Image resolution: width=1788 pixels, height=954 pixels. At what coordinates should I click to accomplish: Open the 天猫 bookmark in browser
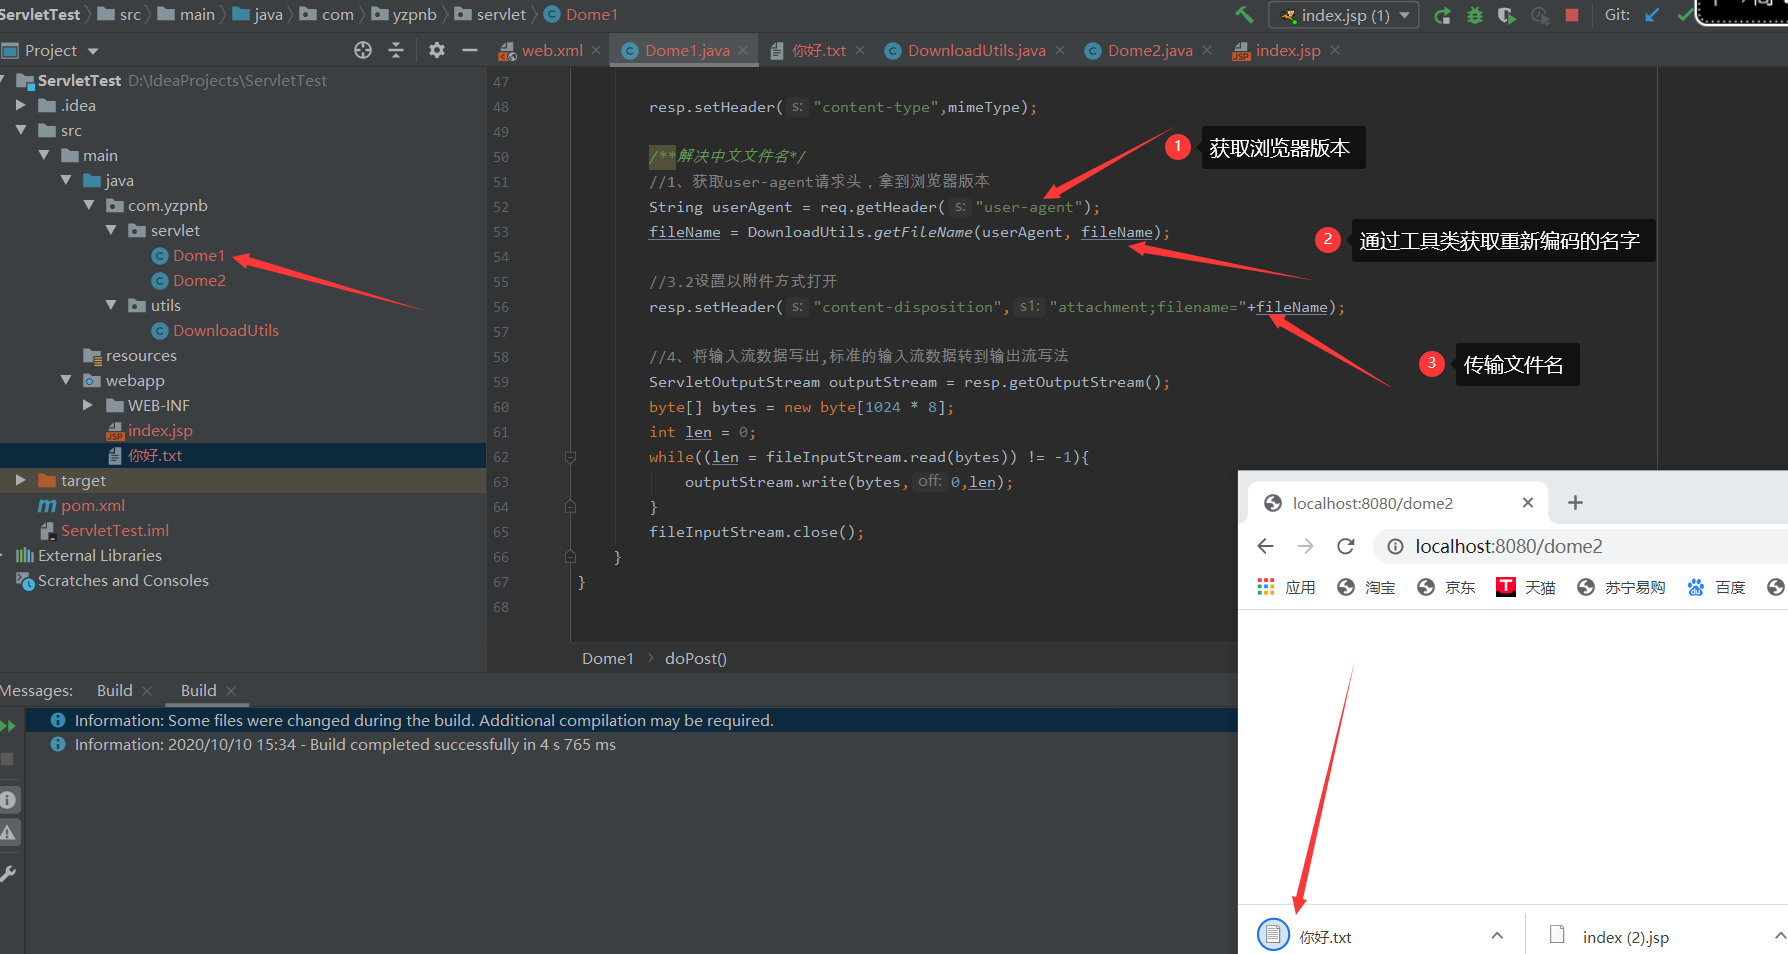[1526, 587]
